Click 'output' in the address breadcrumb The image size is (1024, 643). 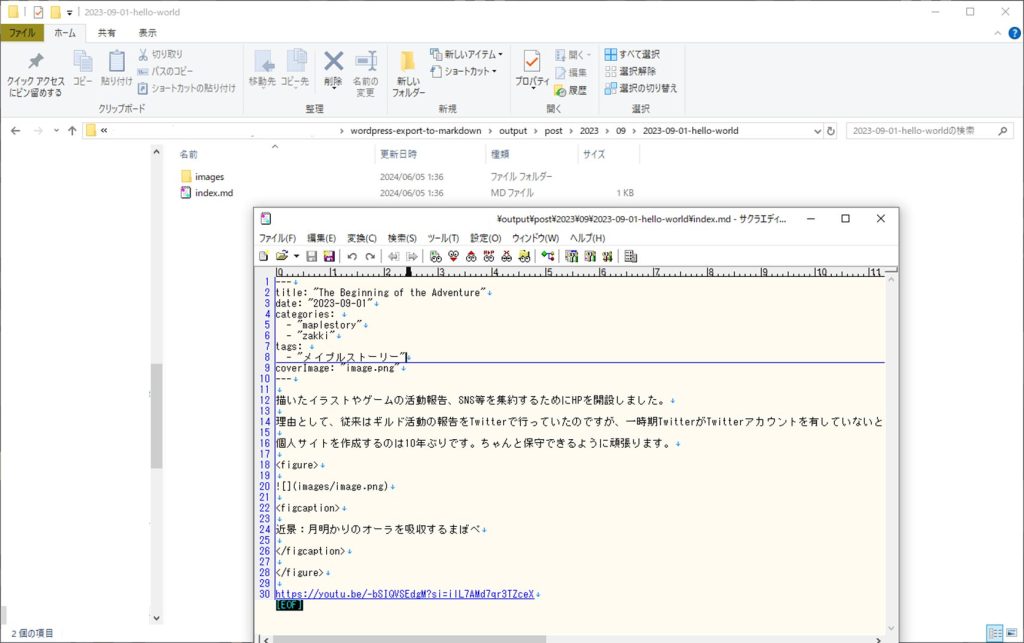tap(512, 131)
